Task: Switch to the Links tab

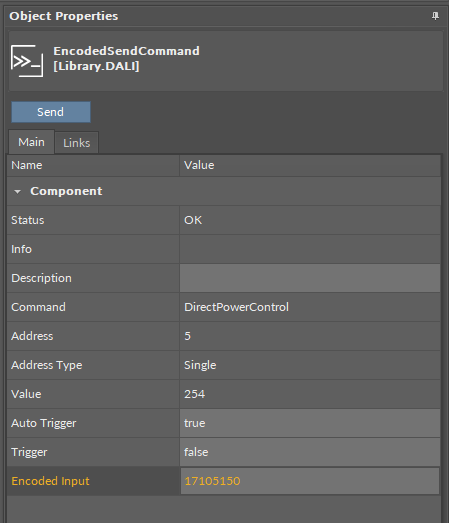Action: click(76, 143)
